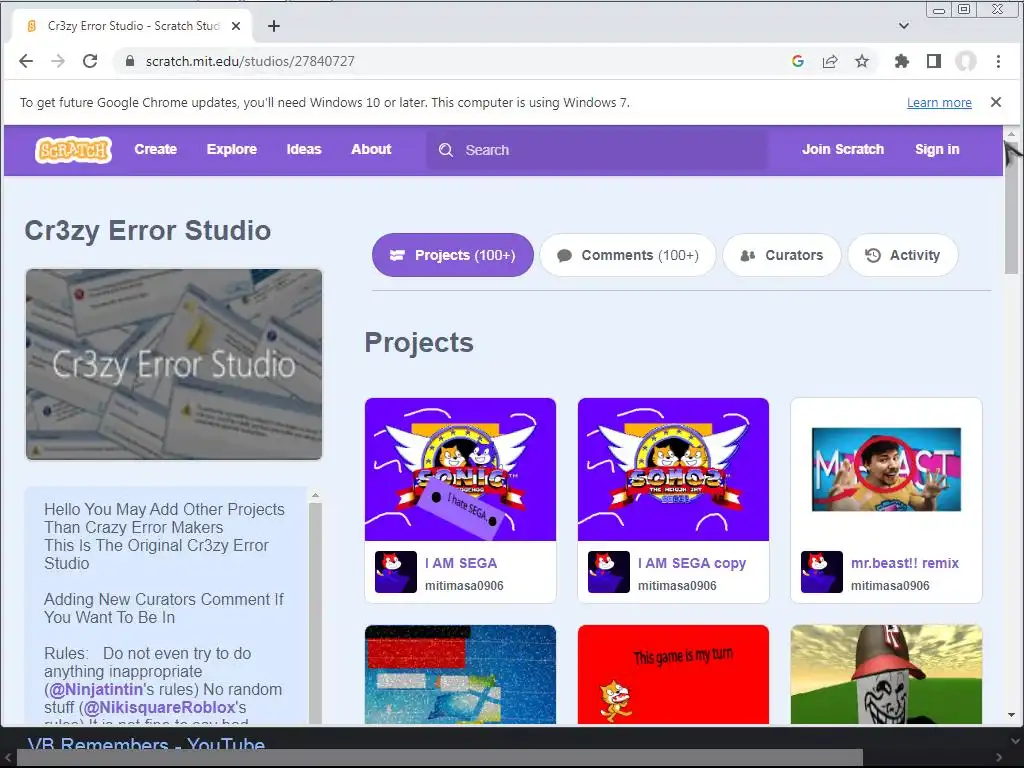Image resolution: width=1024 pixels, height=768 pixels.
Task: Click author mitimasa0906 under I AM SEGA copy
Action: point(677,586)
